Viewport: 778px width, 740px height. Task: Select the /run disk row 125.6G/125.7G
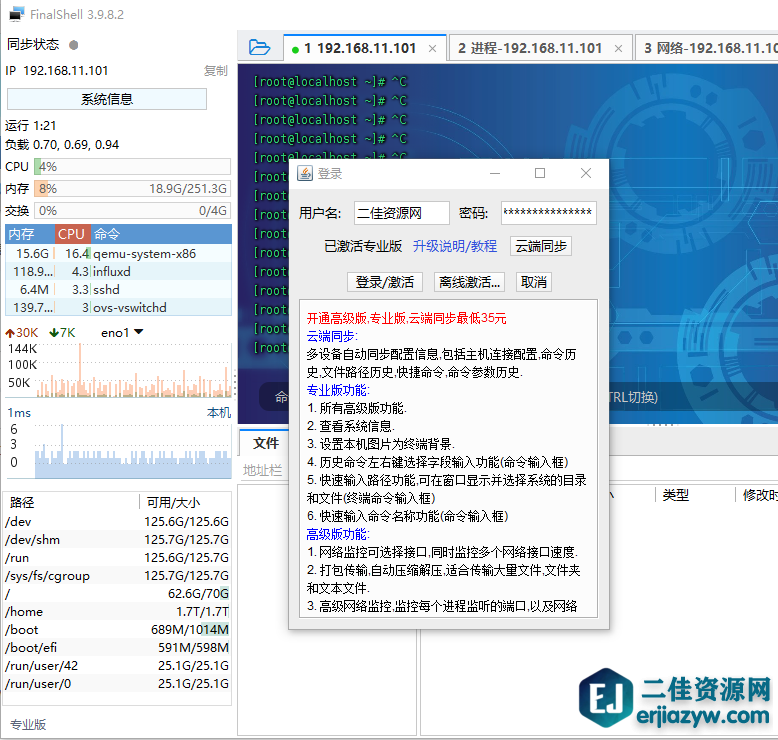(x=117, y=558)
